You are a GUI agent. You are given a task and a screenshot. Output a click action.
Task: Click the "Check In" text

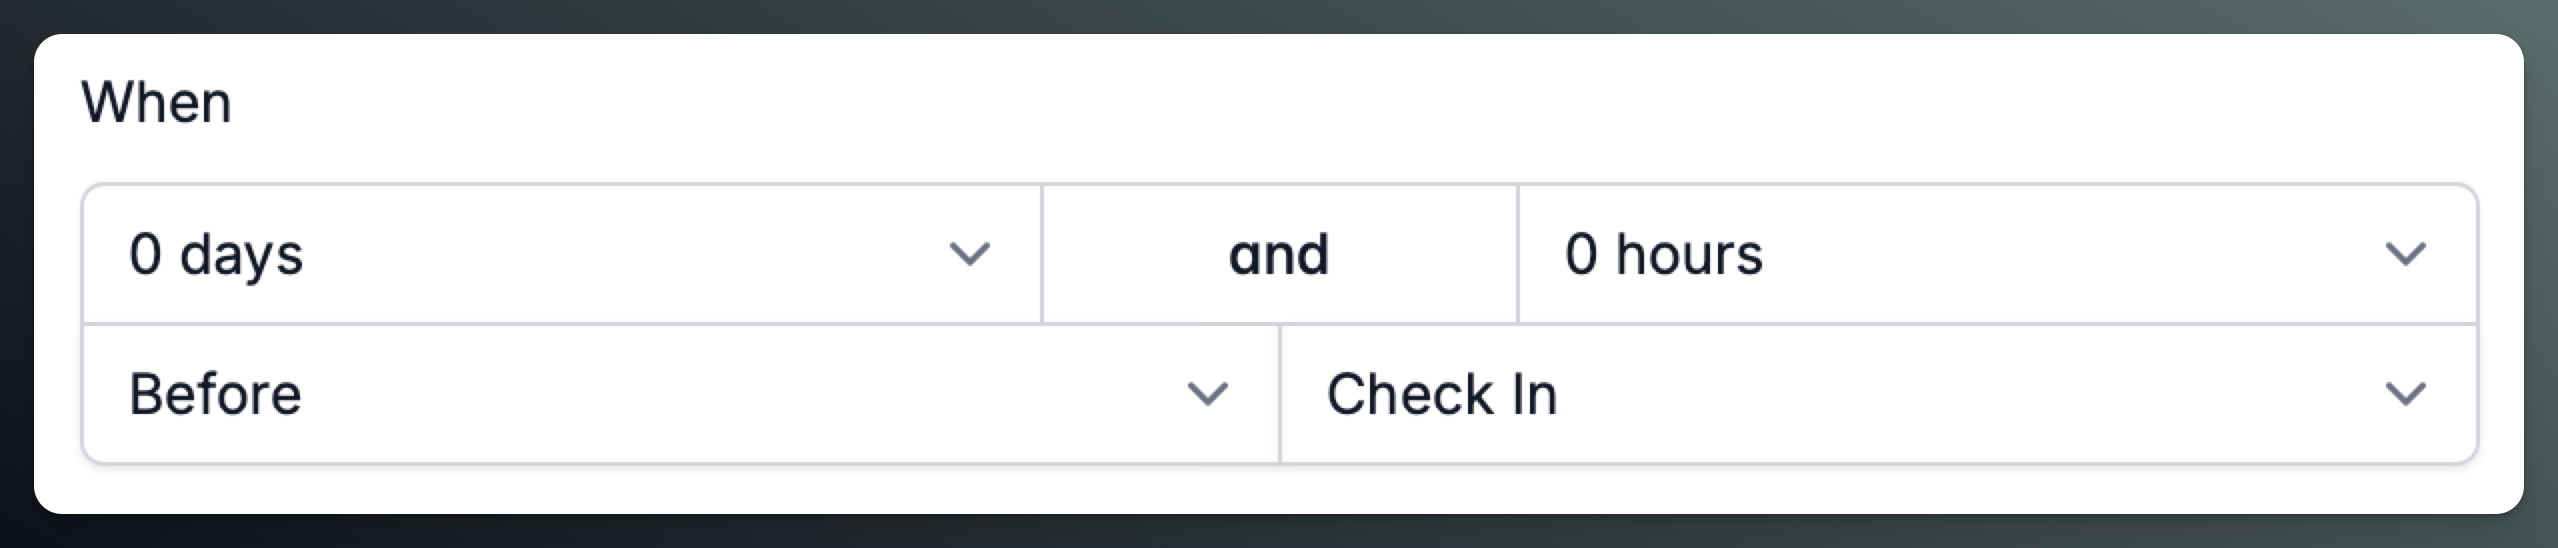coord(1442,394)
